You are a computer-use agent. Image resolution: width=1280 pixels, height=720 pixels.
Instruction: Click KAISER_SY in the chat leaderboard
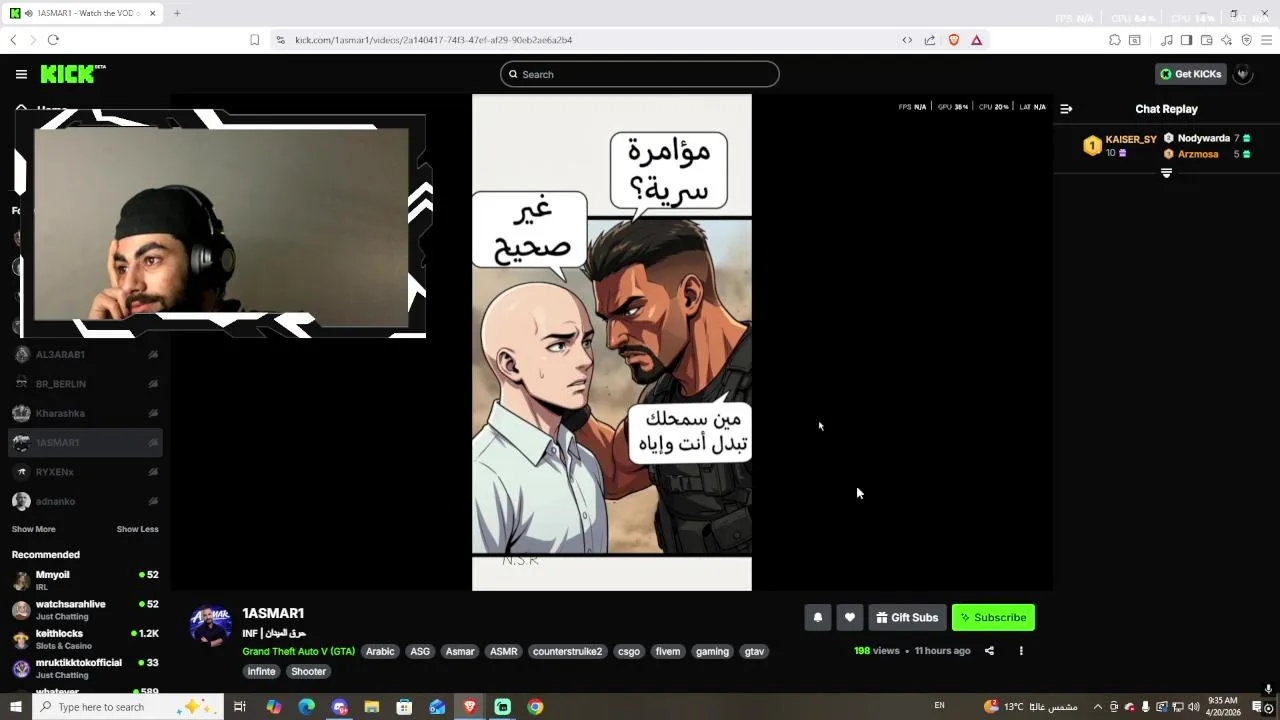coord(1130,140)
